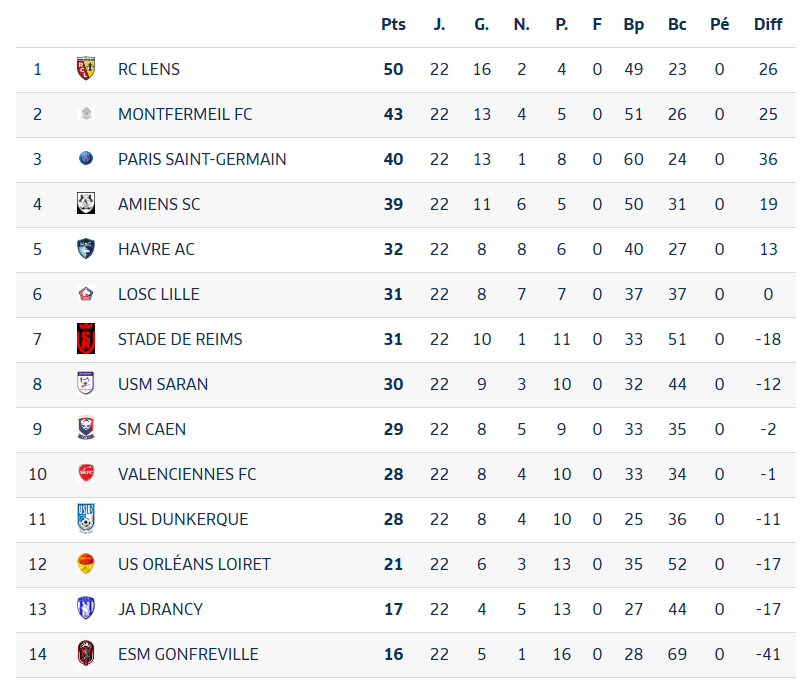Select the Diff column header
The height and width of the screenshot is (694, 803).
click(x=768, y=24)
